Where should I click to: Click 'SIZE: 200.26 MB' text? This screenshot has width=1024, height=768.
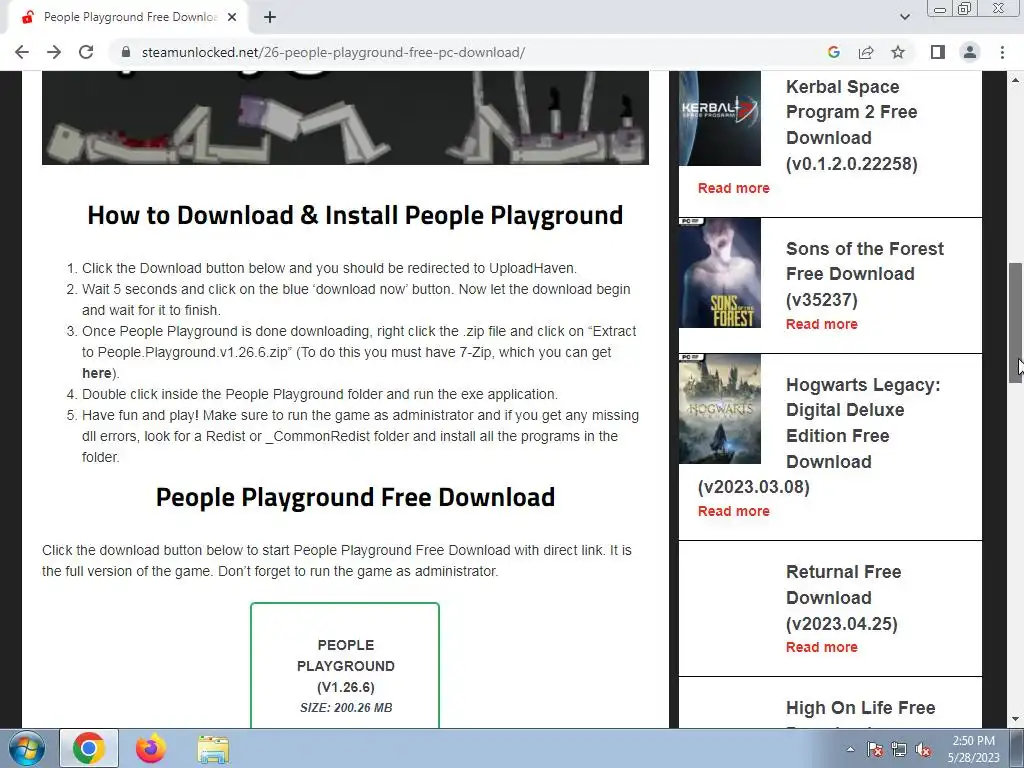coord(346,708)
